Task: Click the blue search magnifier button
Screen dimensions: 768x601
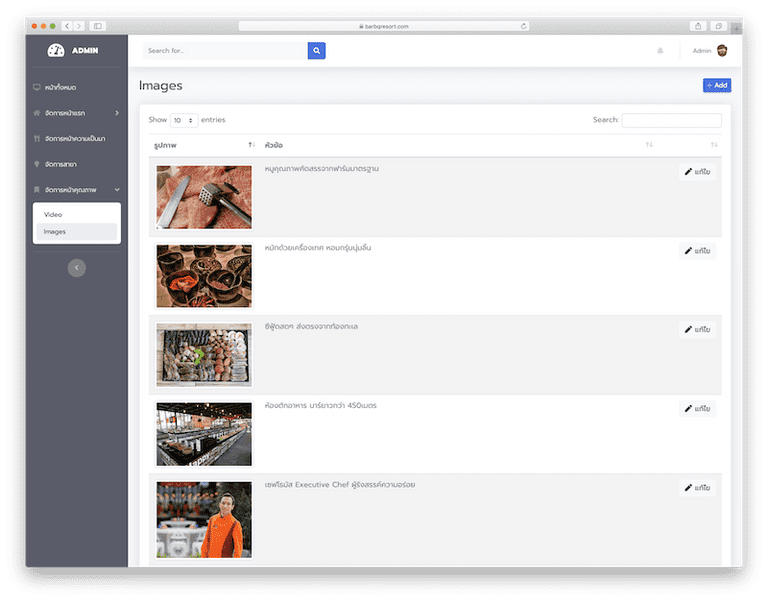Action: point(316,50)
